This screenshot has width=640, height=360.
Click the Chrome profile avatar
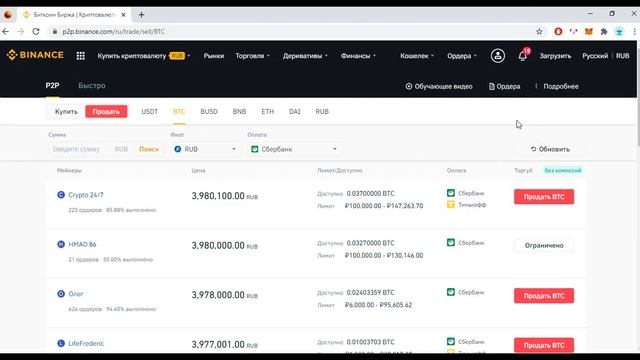(619, 31)
